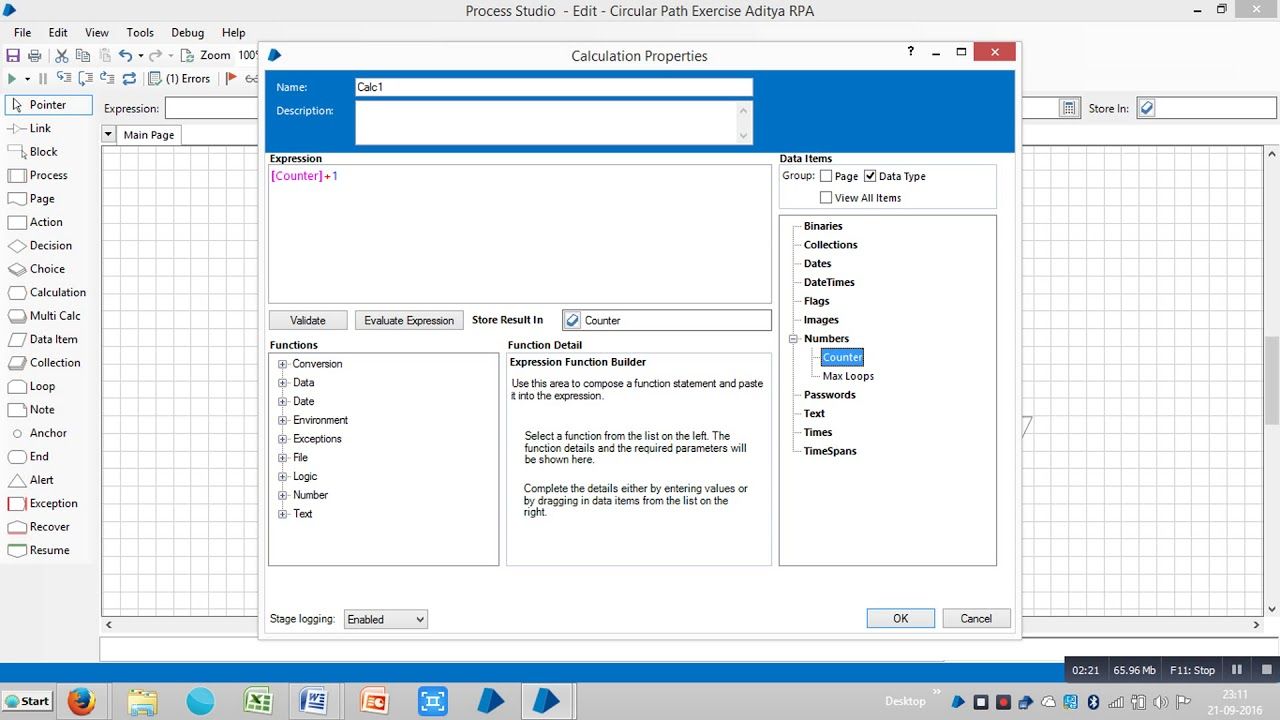
Task: Click Cancel in Calculation Properties
Action: [x=976, y=618]
